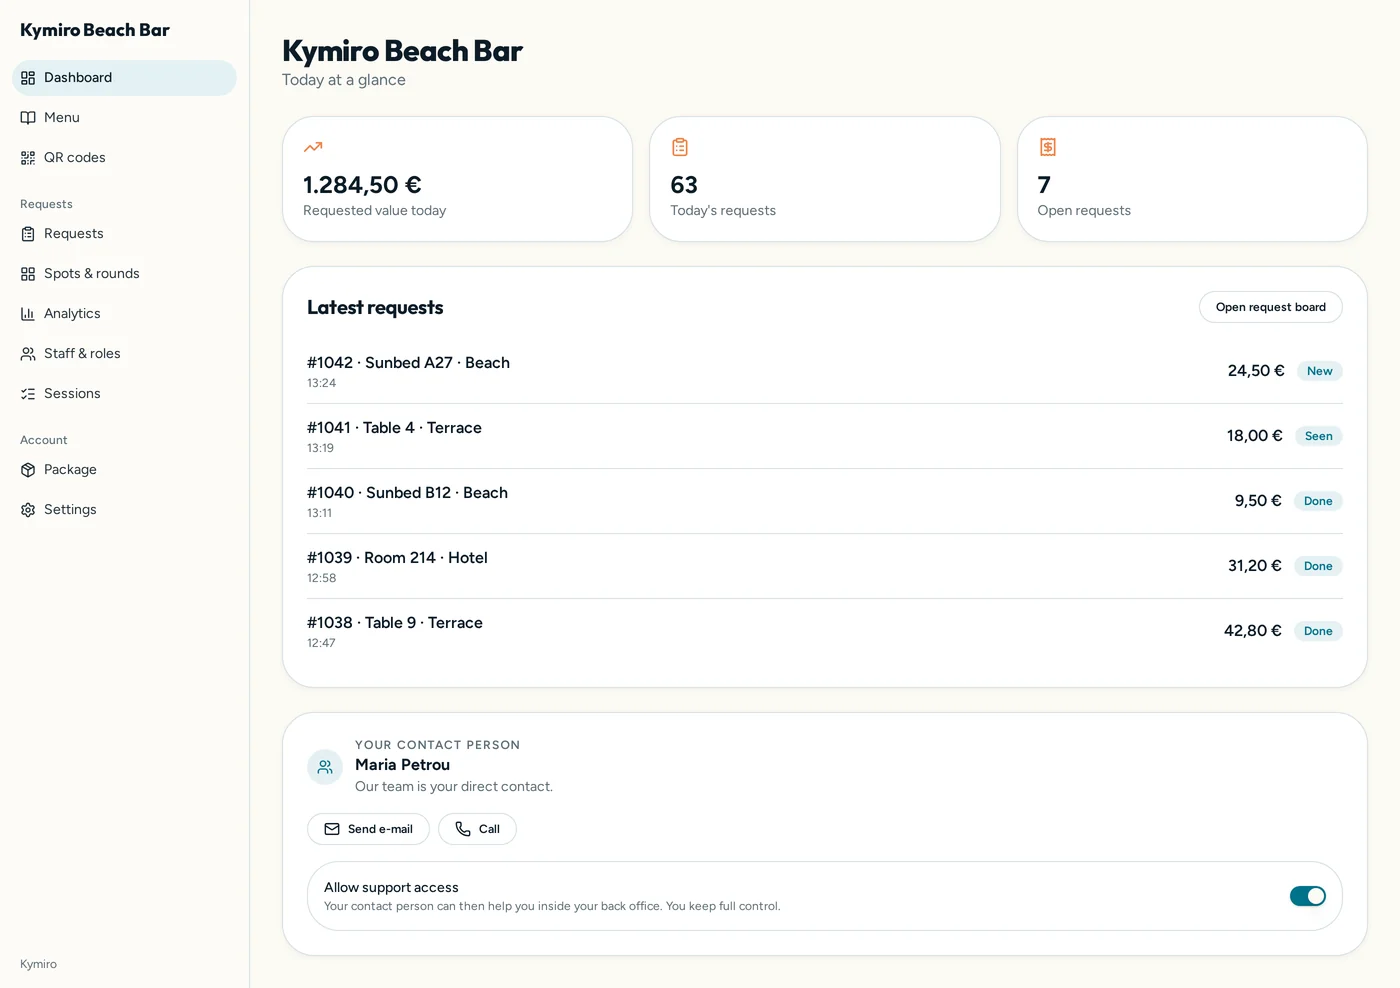The image size is (1400, 988).
Task: Click the Spots & rounds grid icon
Action: coord(28,274)
